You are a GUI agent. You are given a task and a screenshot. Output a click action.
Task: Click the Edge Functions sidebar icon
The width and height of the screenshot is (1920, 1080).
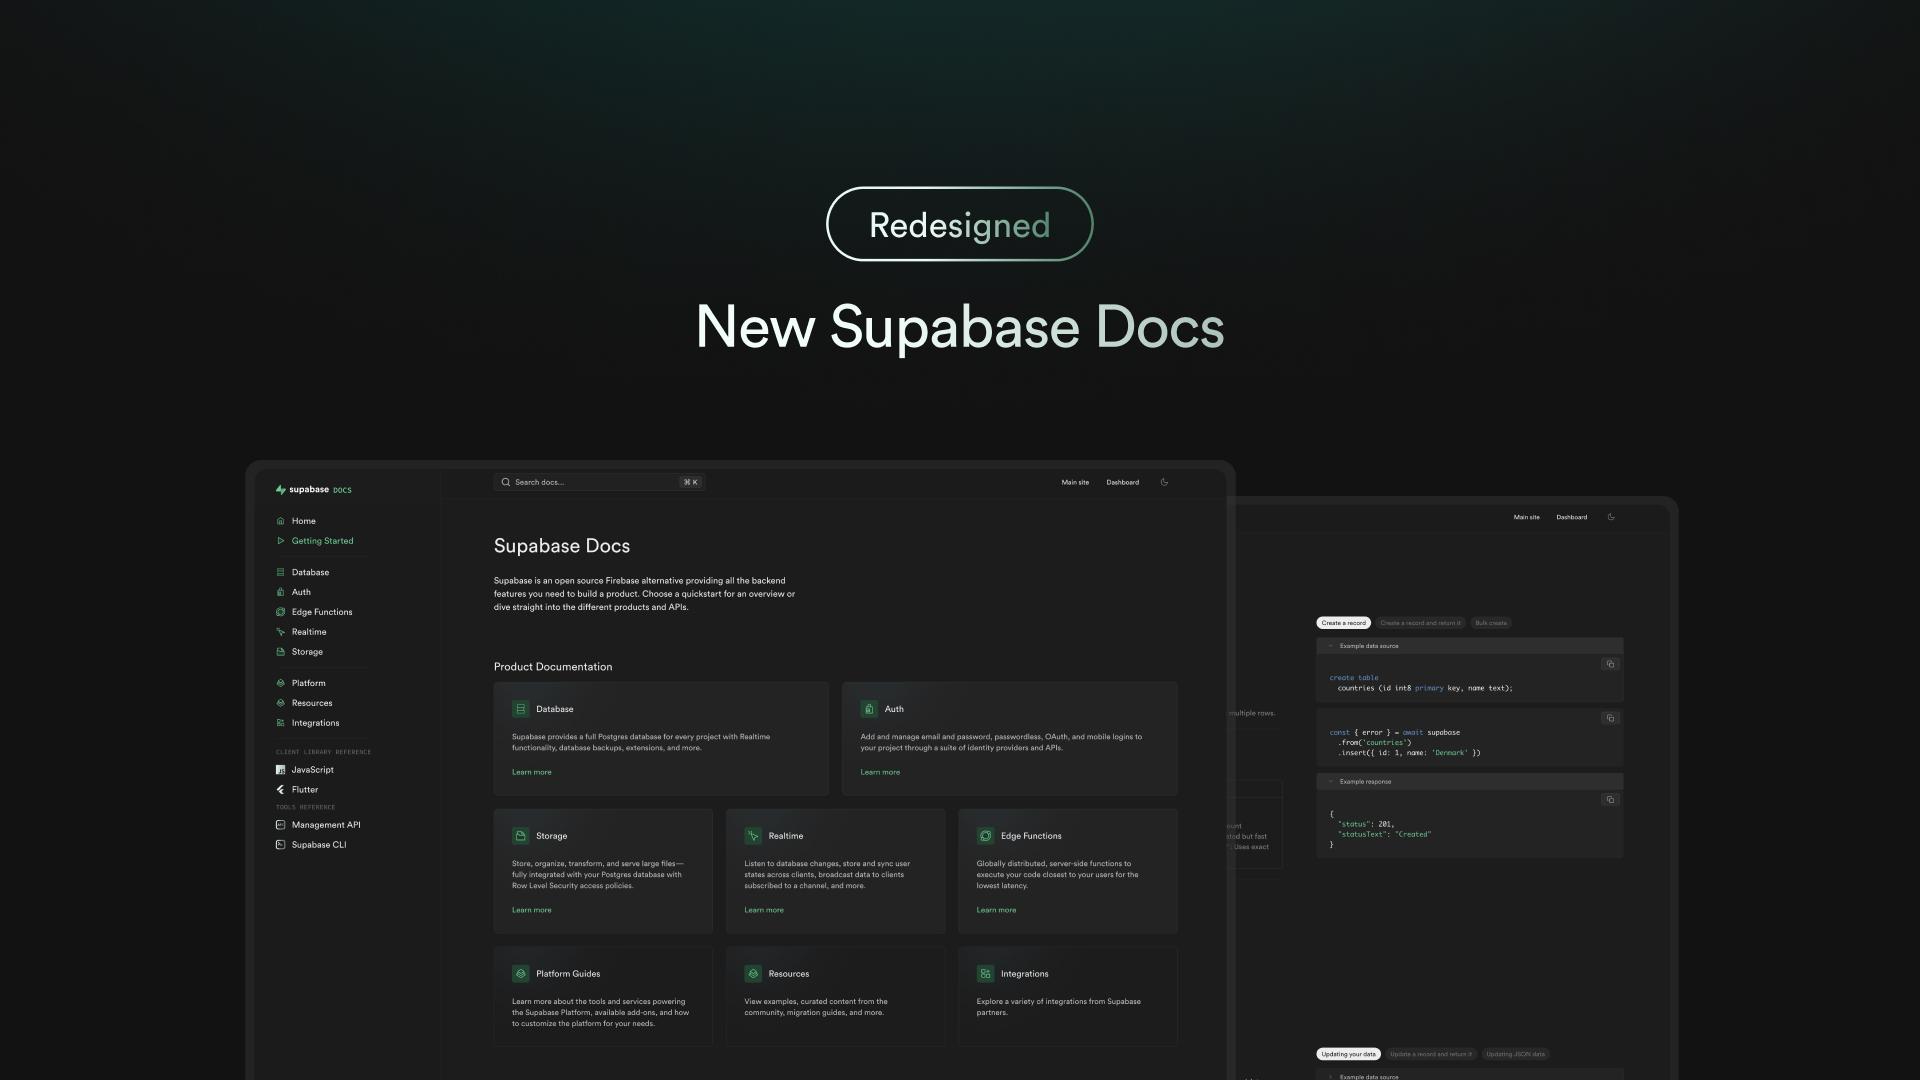[x=280, y=612]
